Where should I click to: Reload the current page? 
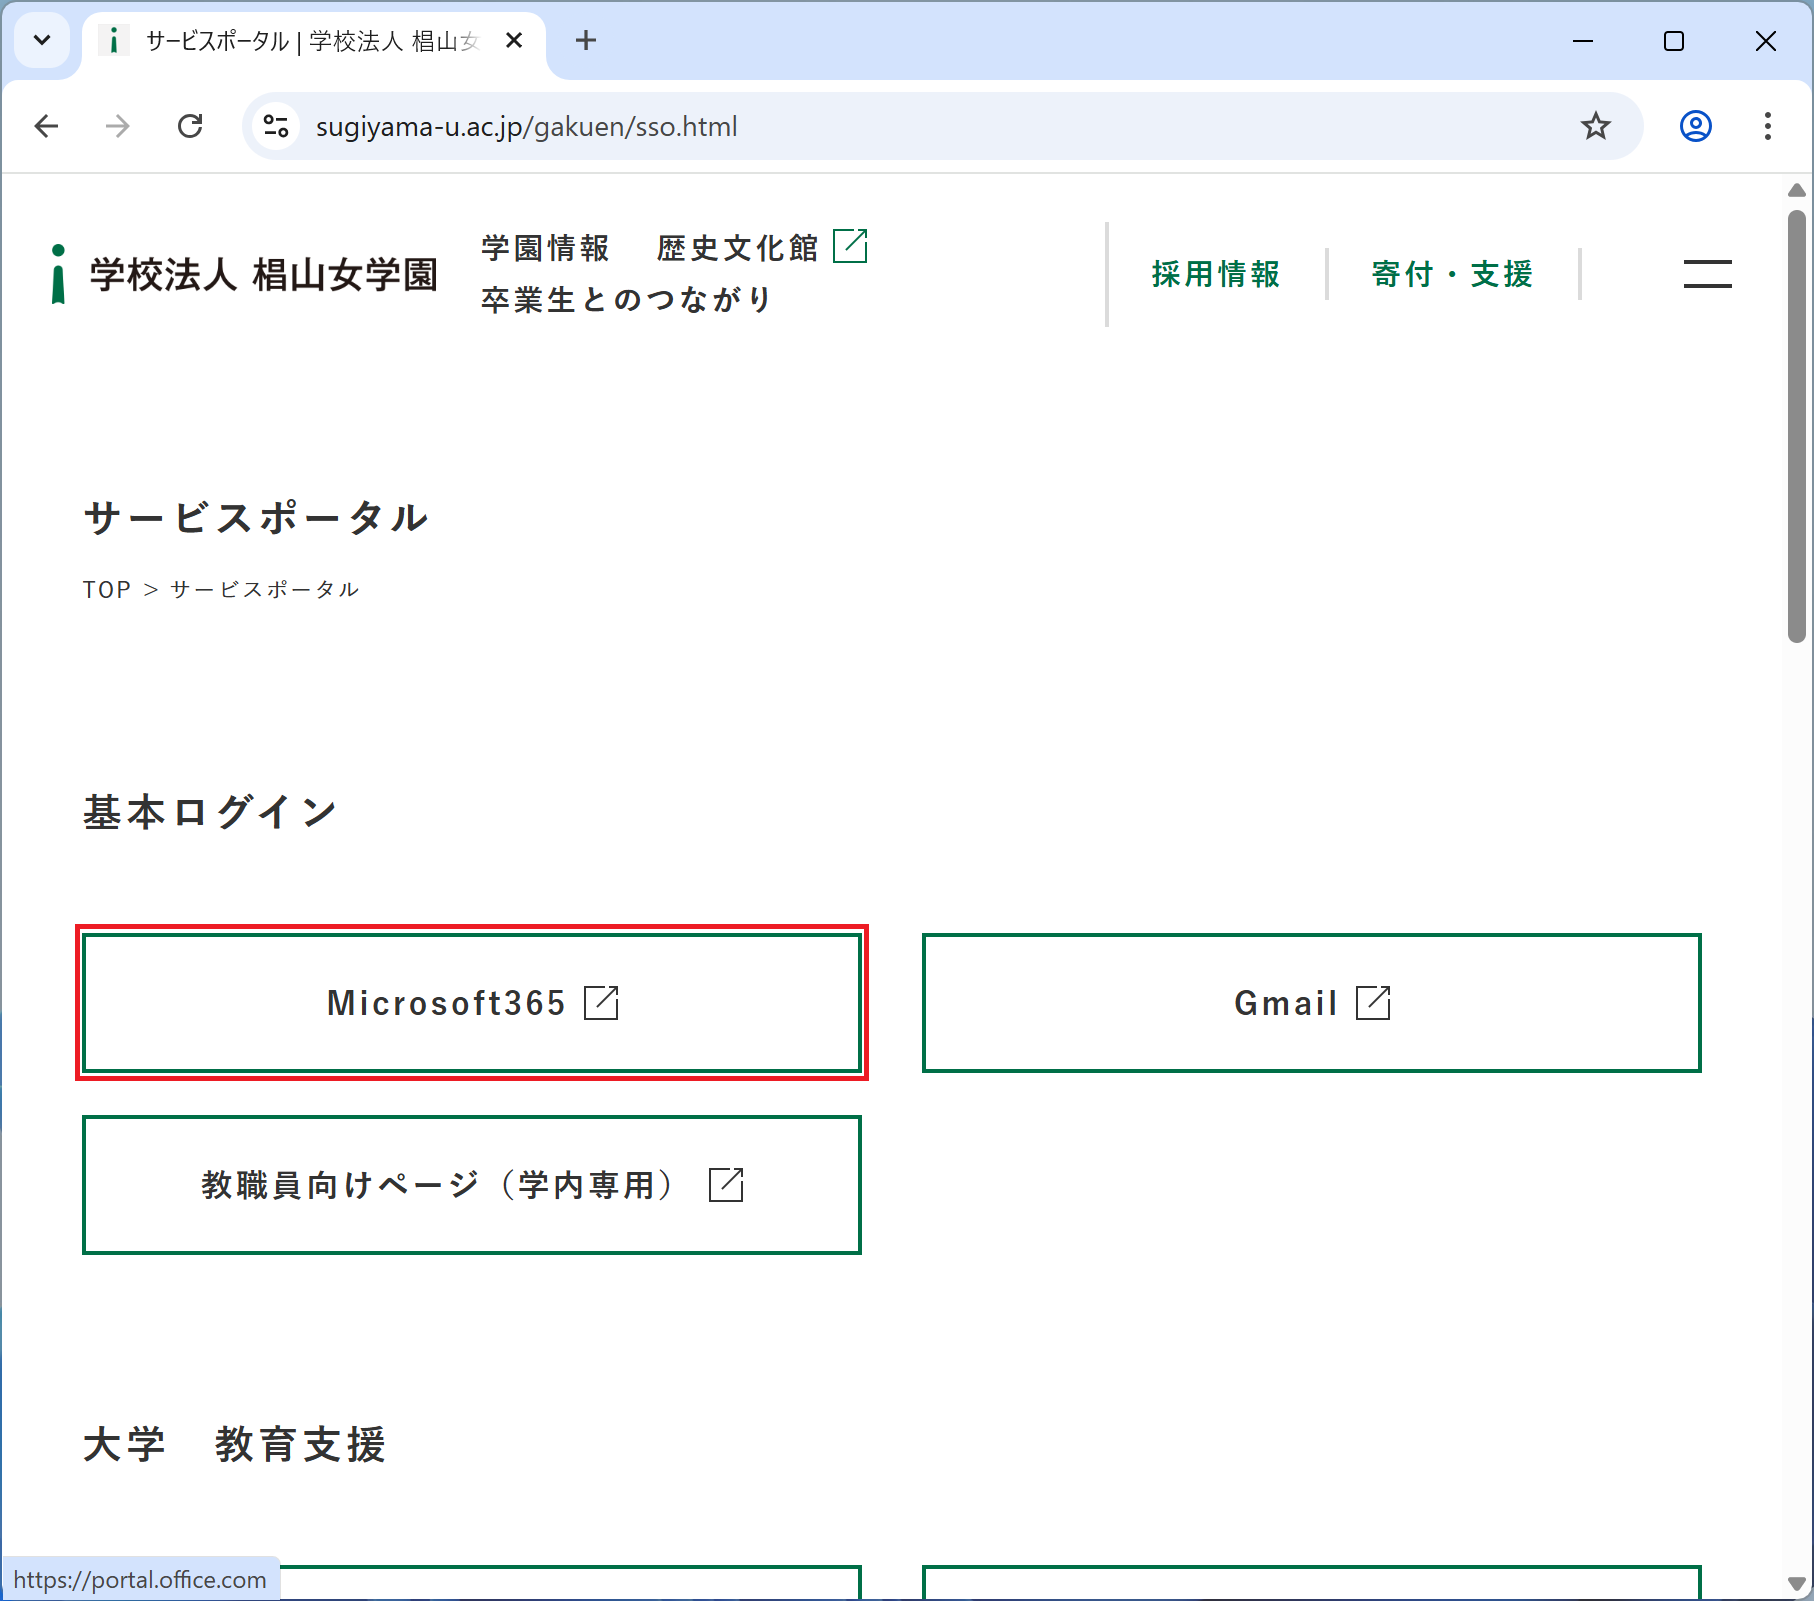[190, 126]
